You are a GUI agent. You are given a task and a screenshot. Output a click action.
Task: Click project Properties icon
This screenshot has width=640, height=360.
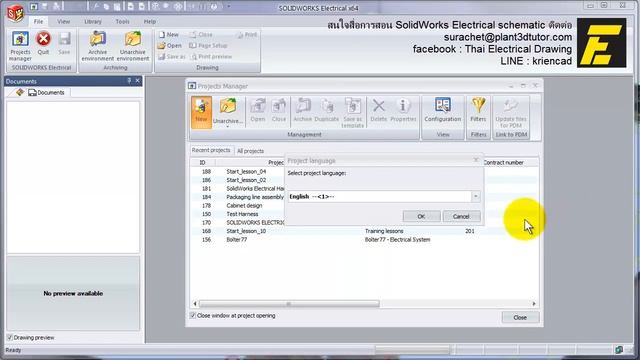pos(403,110)
